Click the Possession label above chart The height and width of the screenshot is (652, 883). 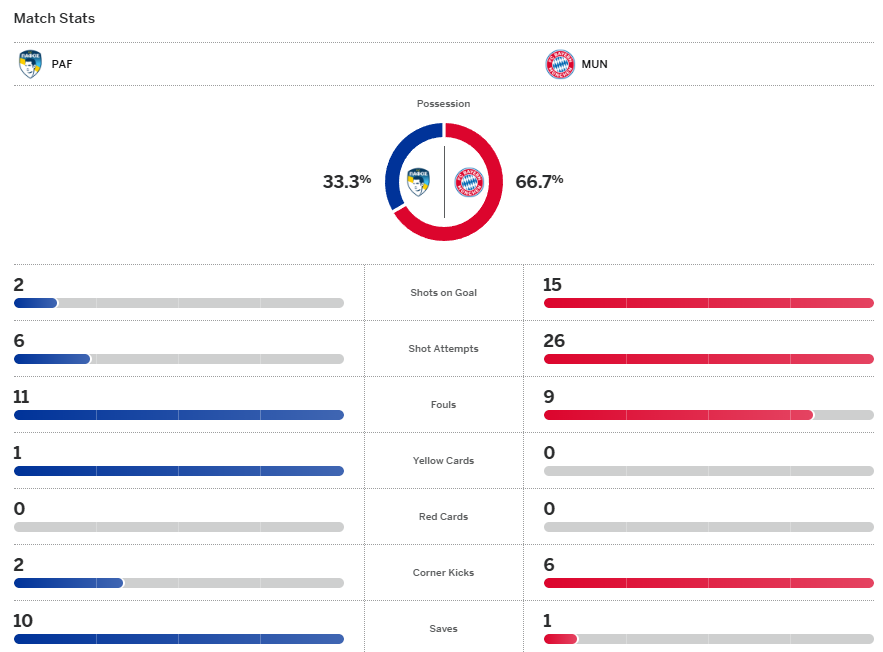443,104
